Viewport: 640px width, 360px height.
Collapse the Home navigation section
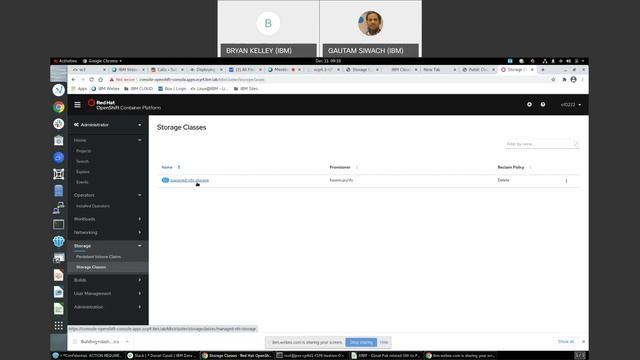tap(108, 140)
